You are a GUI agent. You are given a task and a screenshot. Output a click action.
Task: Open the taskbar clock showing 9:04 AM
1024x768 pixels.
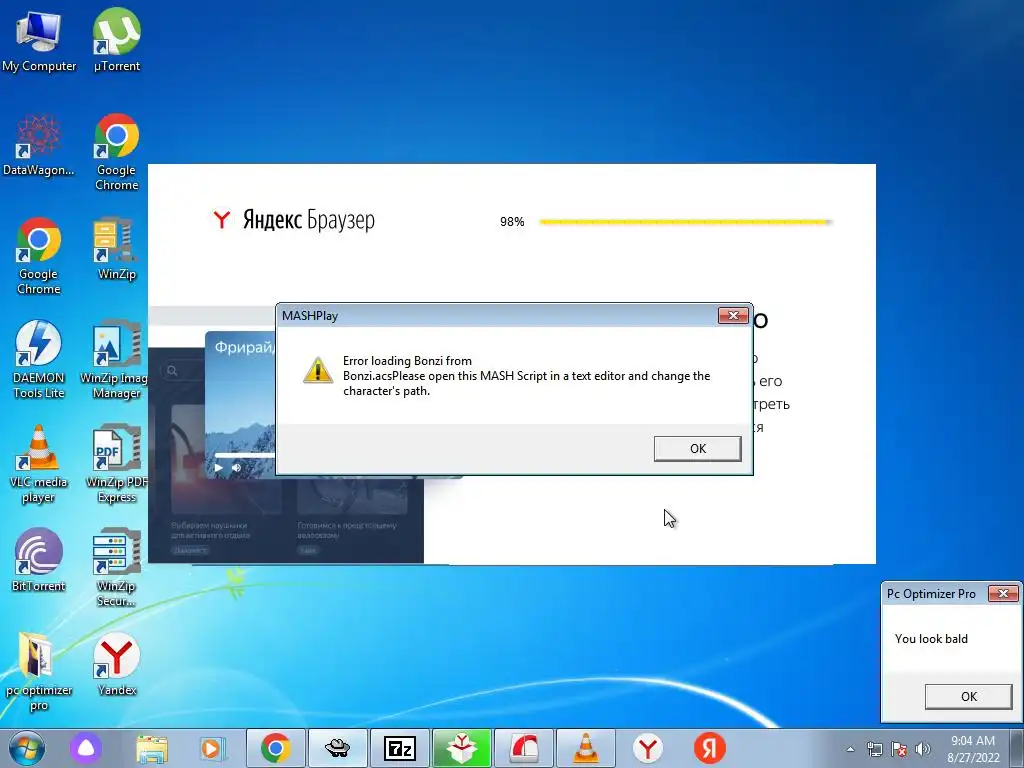point(973,749)
